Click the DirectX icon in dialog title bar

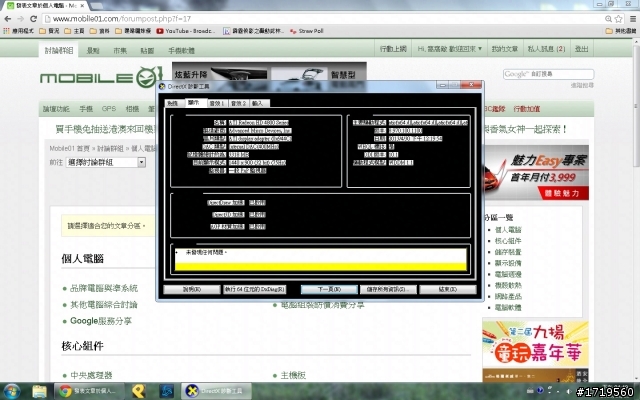click(162, 87)
